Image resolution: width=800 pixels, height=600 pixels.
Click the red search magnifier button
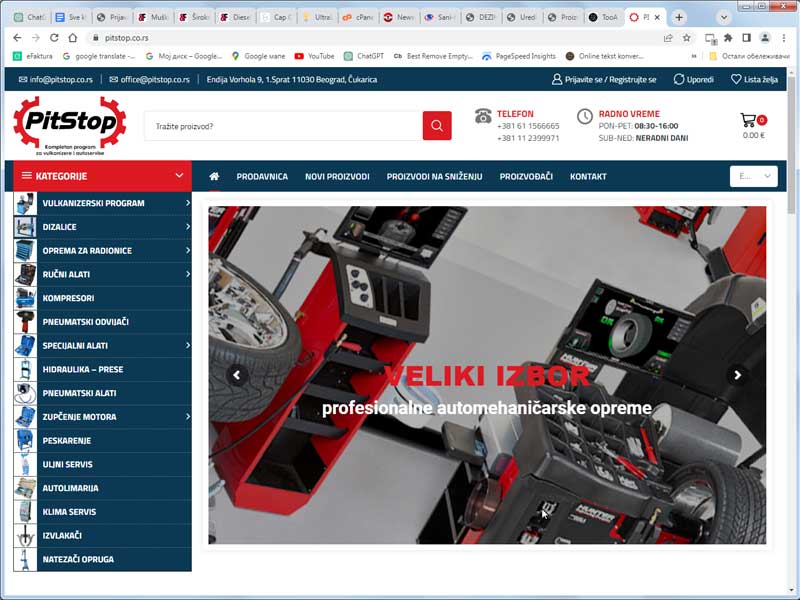click(437, 126)
